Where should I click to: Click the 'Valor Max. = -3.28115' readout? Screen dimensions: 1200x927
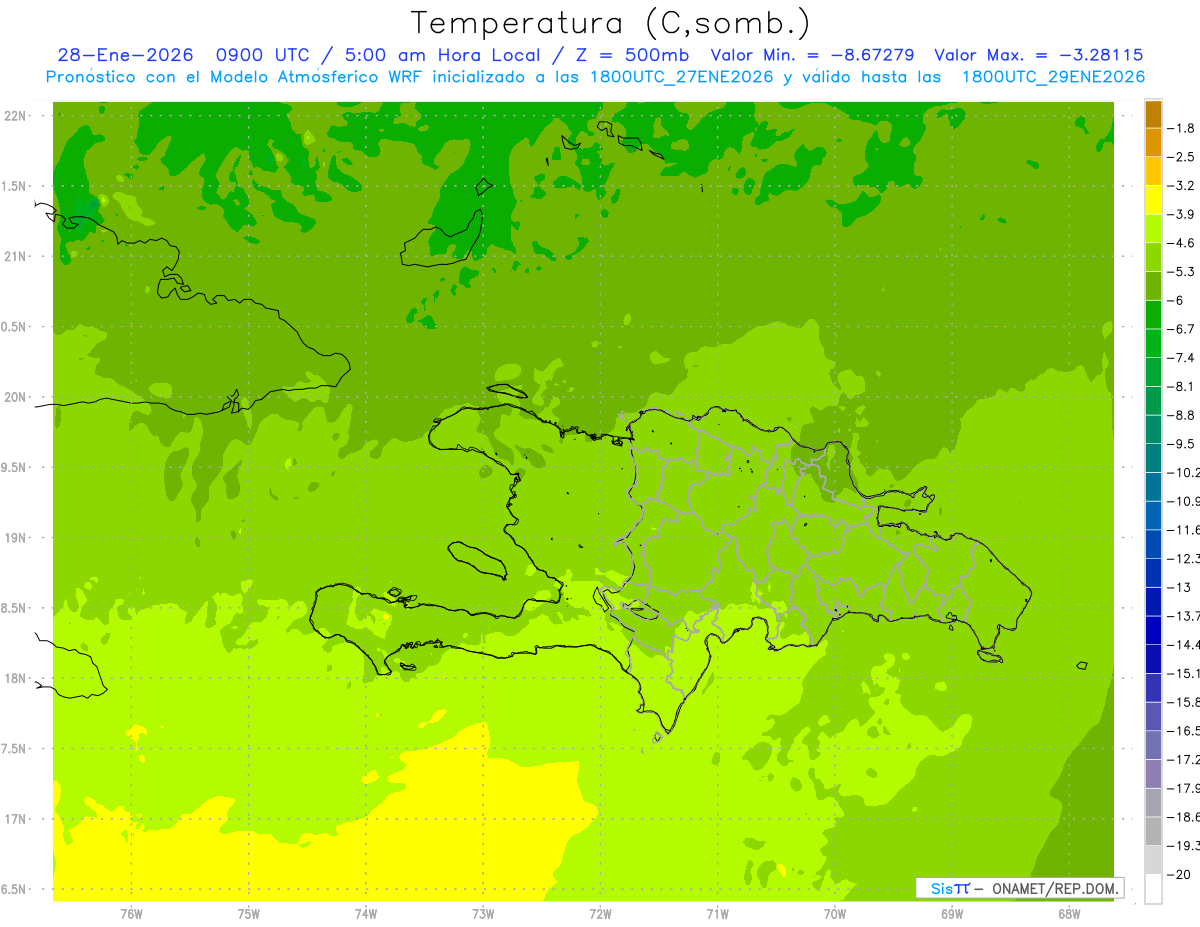tap(1038, 55)
